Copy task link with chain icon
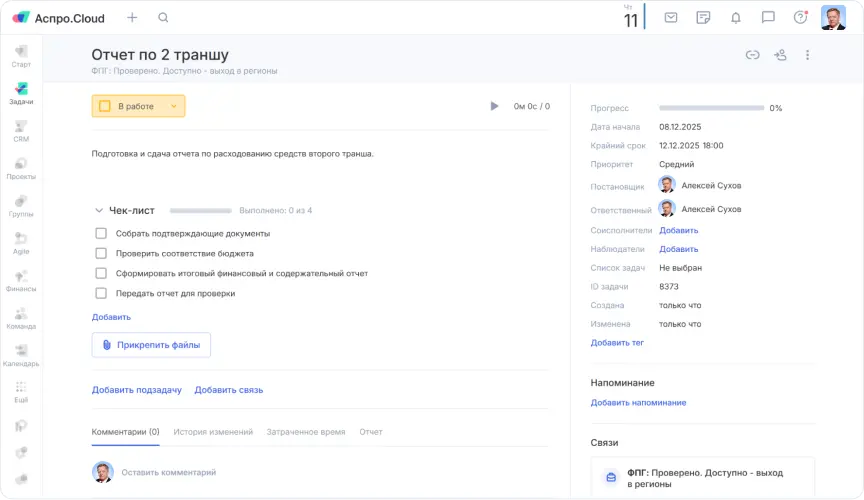864x500 pixels. click(752, 55)
